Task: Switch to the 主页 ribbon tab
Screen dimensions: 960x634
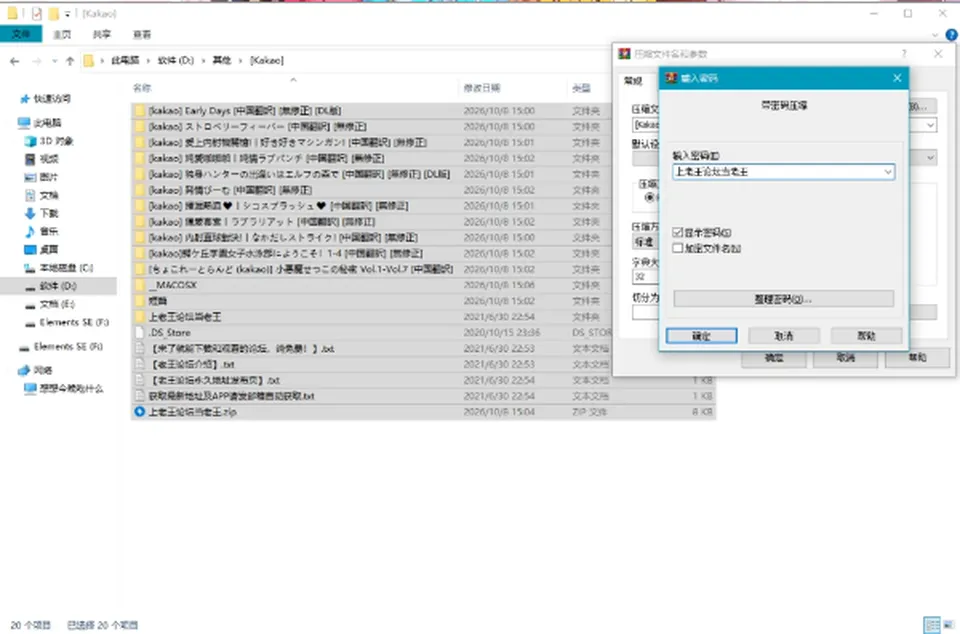Action: click(x=62, y=35)
